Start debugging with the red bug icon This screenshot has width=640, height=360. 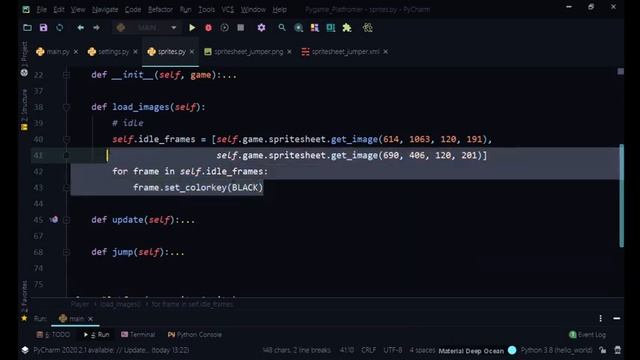pyautogui.click(x=208, y=28)
